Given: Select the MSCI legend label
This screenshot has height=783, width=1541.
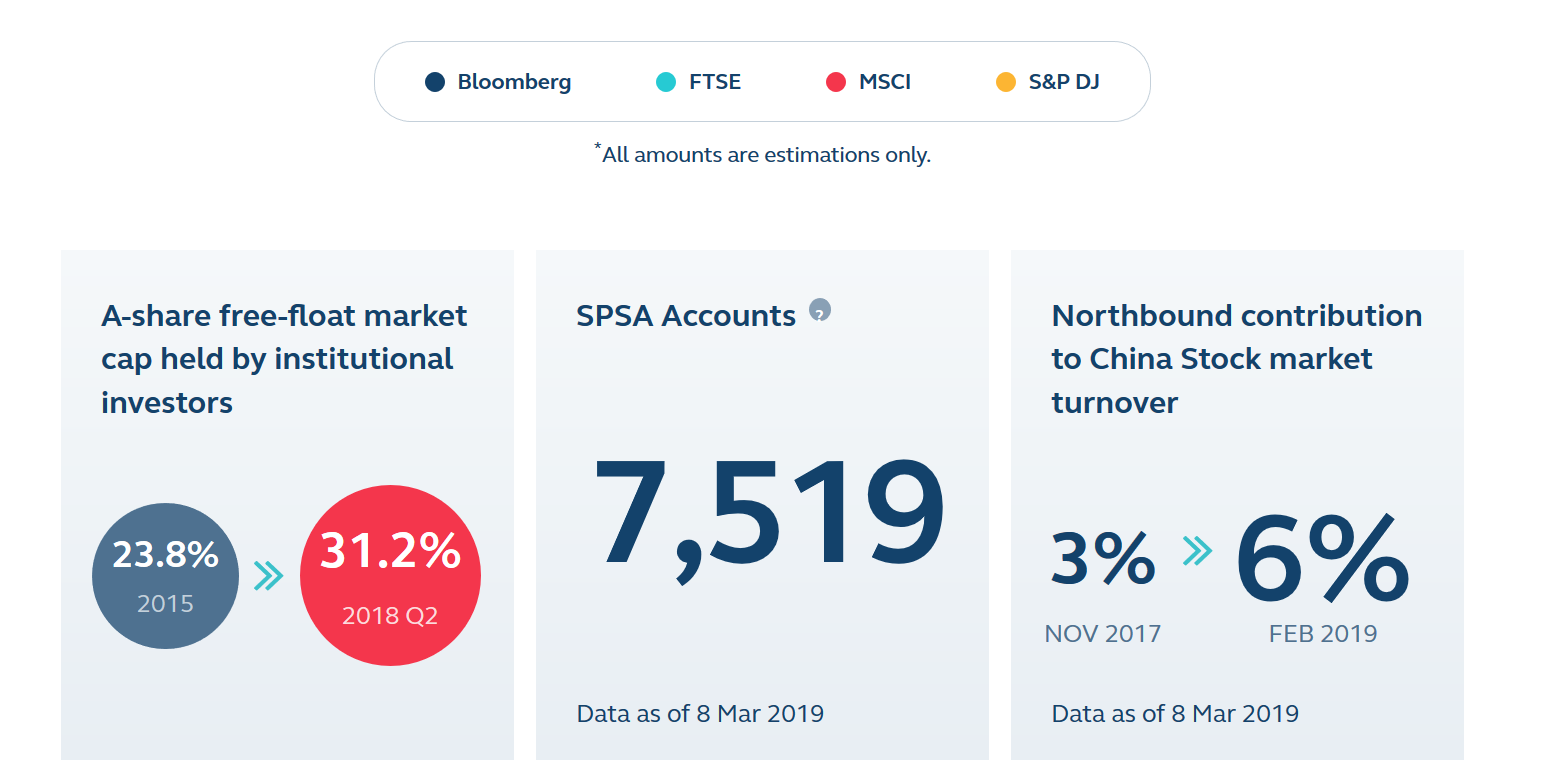Looking at the screenshot, I should click(x=885, y=82).
